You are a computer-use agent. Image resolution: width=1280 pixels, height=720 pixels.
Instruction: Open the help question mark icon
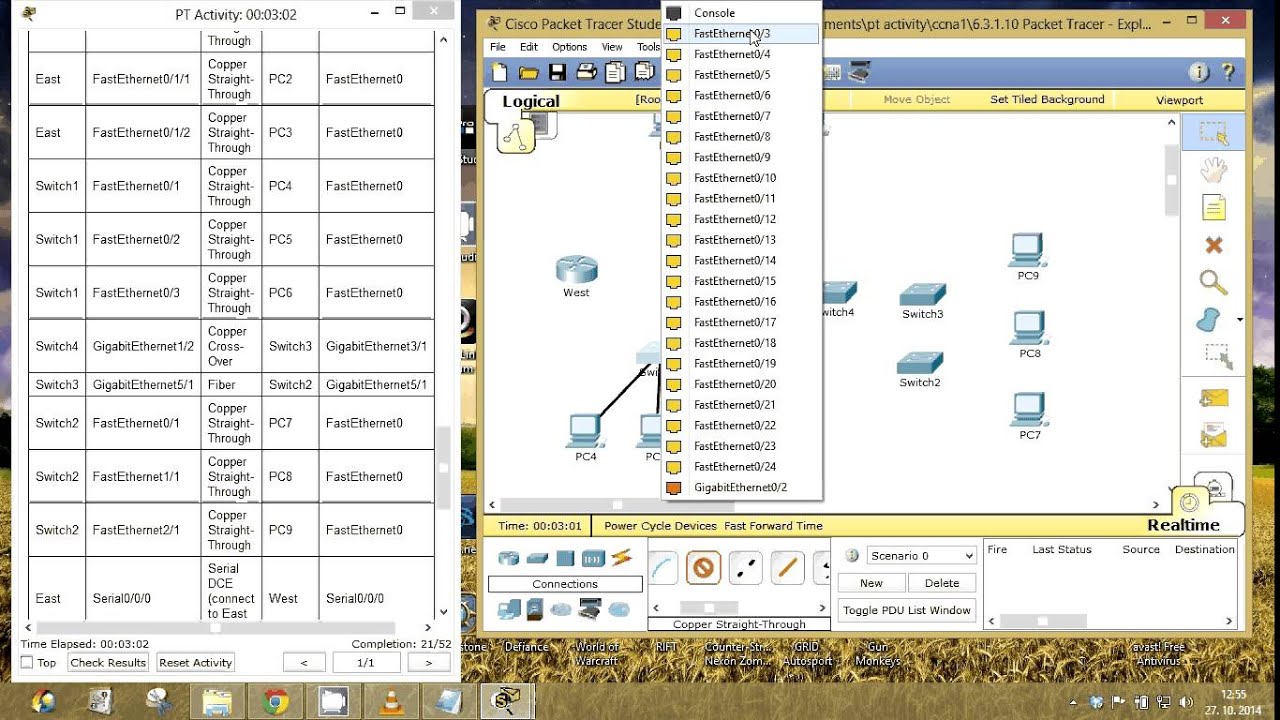click(x=1228, y=72)
